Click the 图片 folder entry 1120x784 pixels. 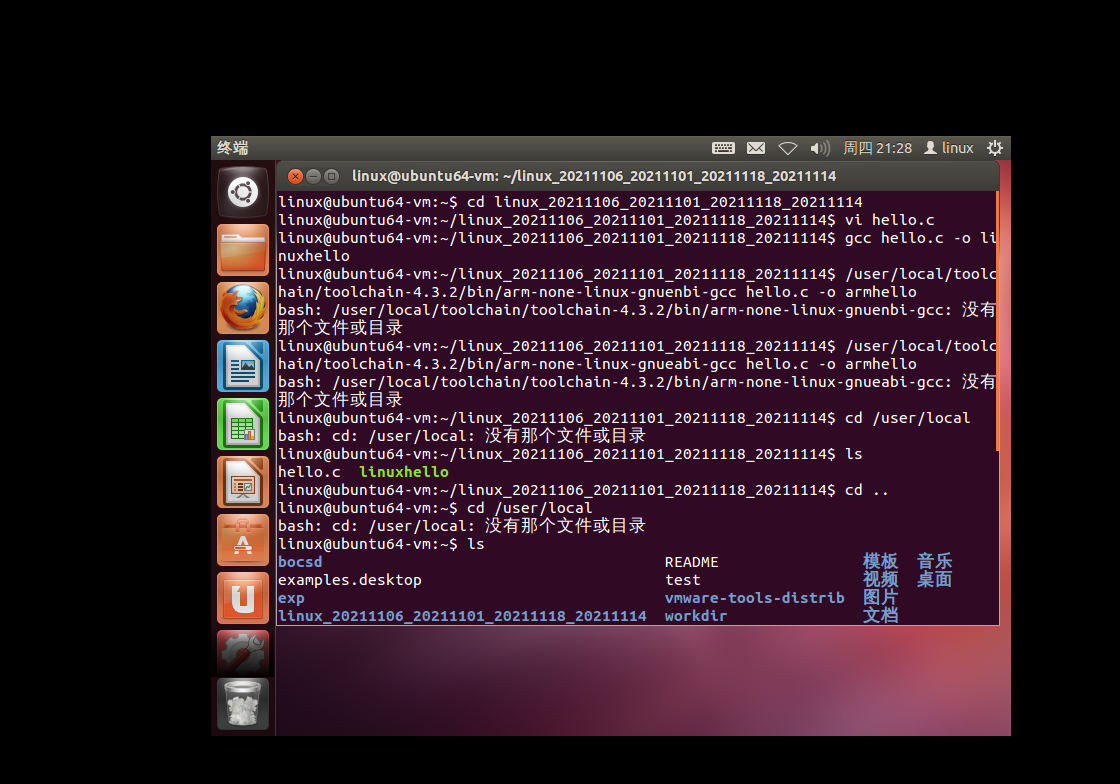click(880, 597)
